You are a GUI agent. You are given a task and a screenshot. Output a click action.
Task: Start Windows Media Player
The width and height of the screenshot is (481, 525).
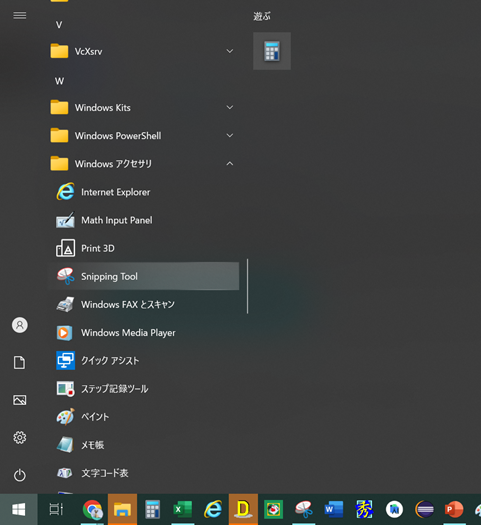coord(144,332)
